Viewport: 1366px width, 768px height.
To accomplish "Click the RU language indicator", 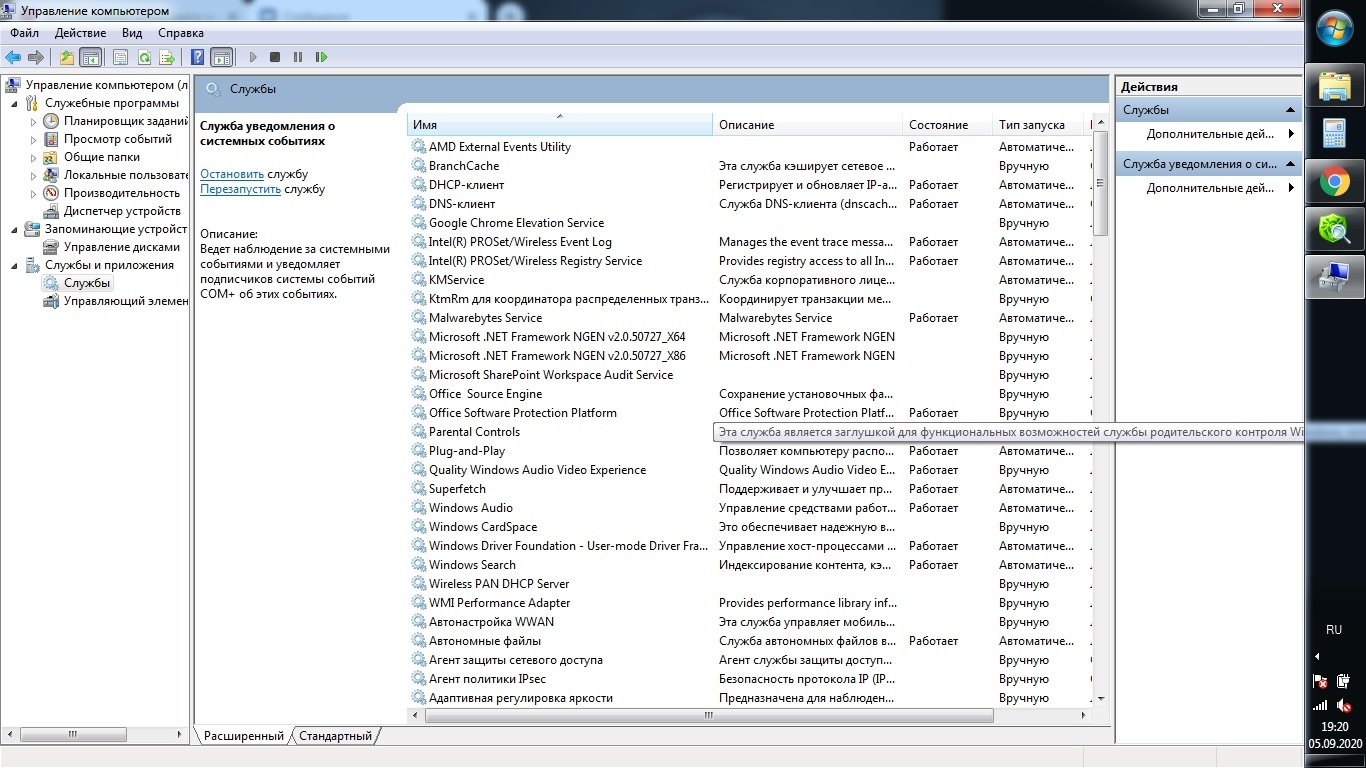I will click(x=1333, y=630).
